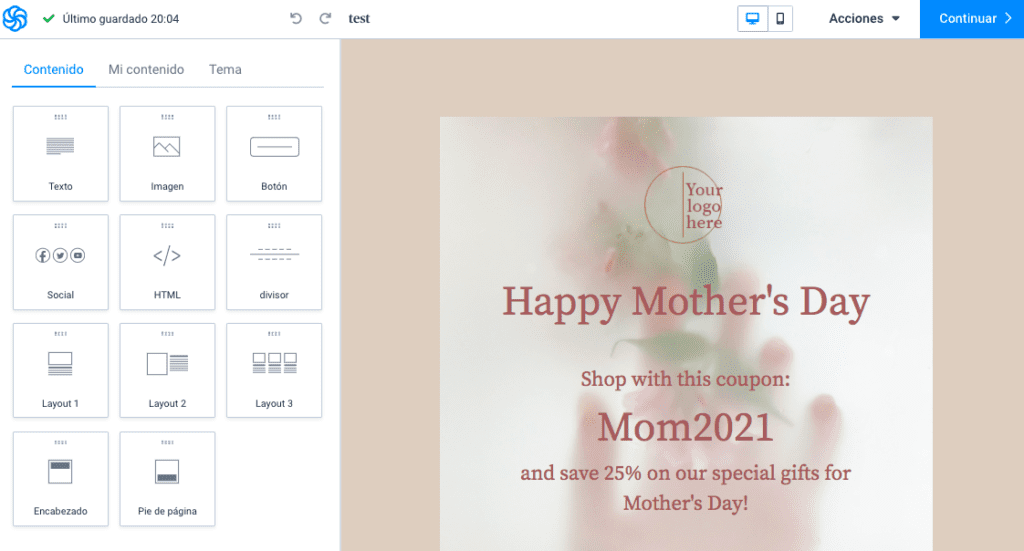Click the redo arrow icon
Image resolution: width=1024 pixels, height=551 pixels.
325,18
